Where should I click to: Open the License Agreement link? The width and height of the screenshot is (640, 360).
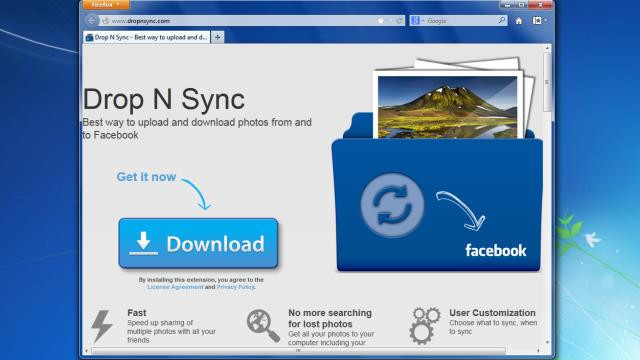pyautogui.click(x=175, y=287)
